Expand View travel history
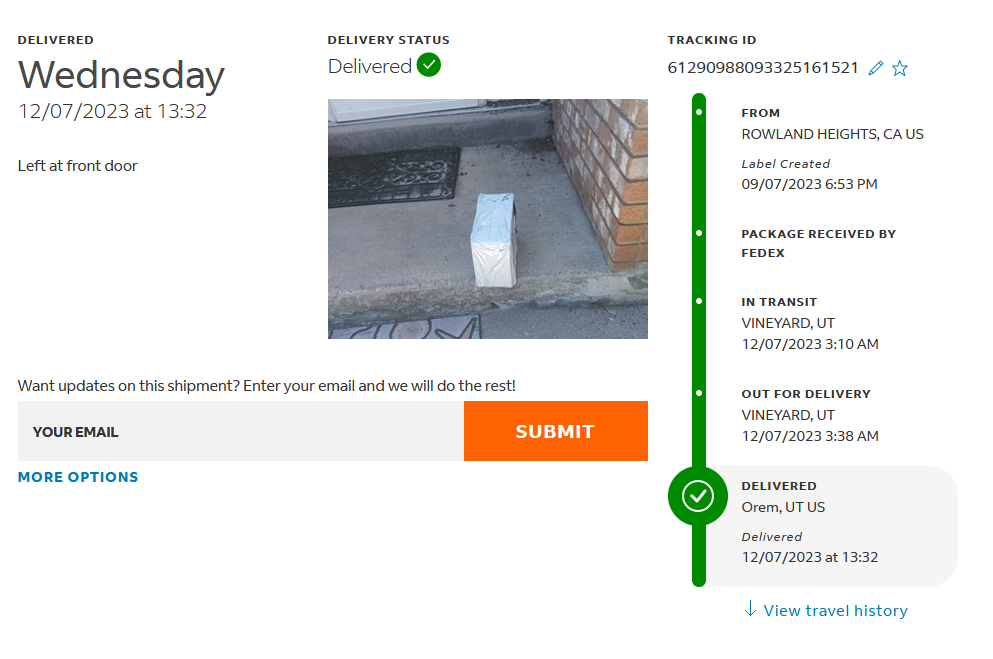This screenshot has height=659, width=993. (835, 610)
